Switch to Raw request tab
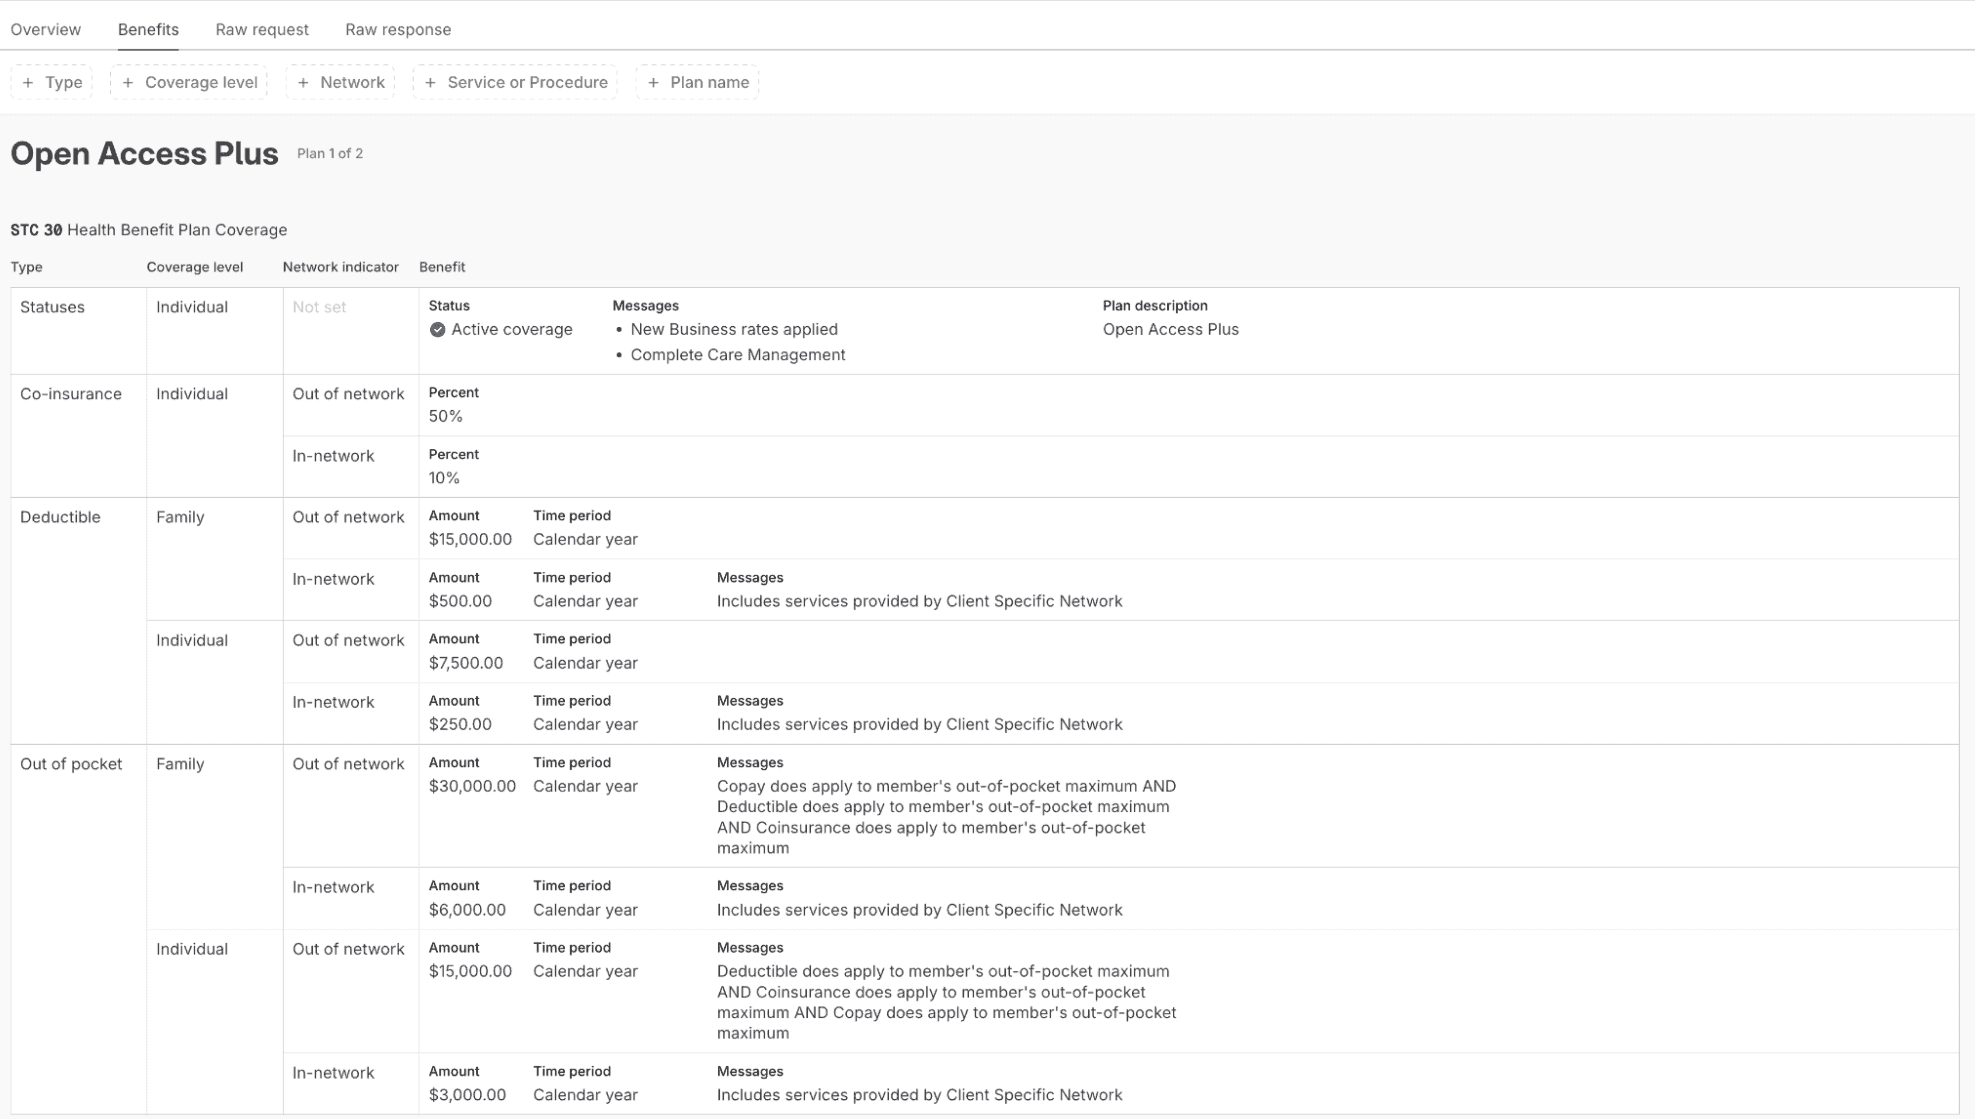The height and width of the screenshot is (1119, 1975). [262, 29]
